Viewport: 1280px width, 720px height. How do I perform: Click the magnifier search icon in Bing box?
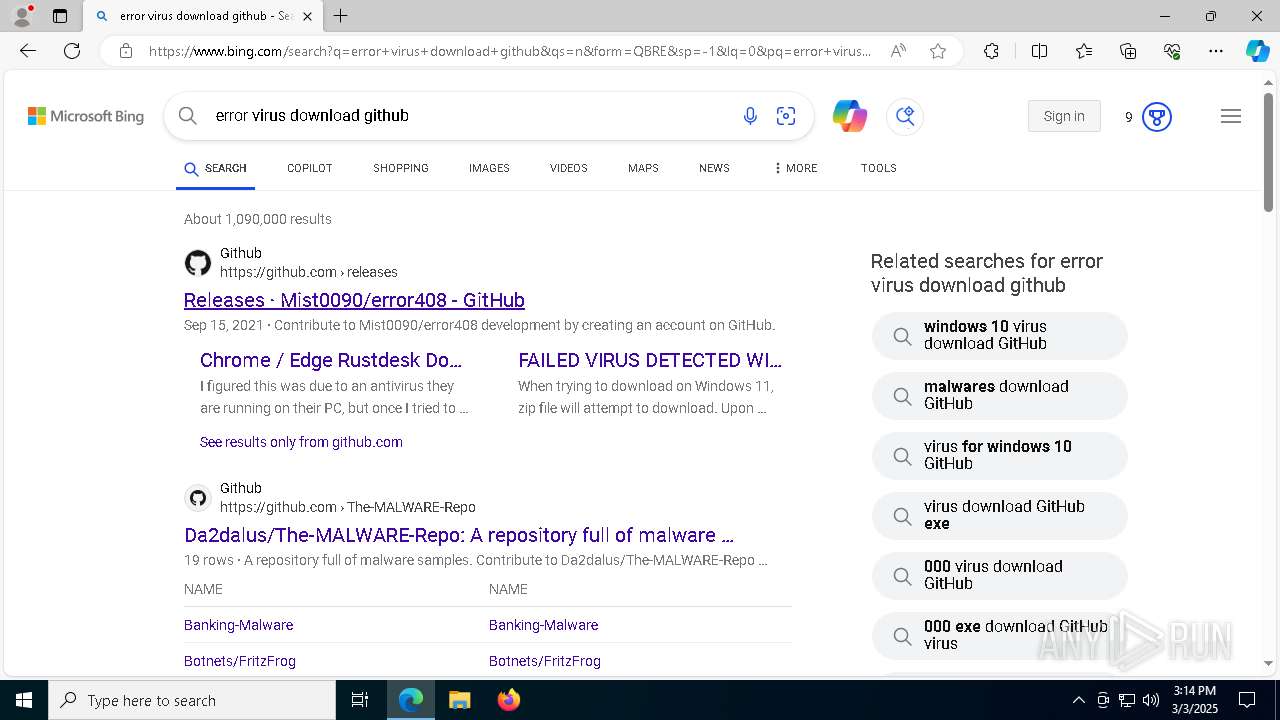pyautogui.click(x=188, y=116)
